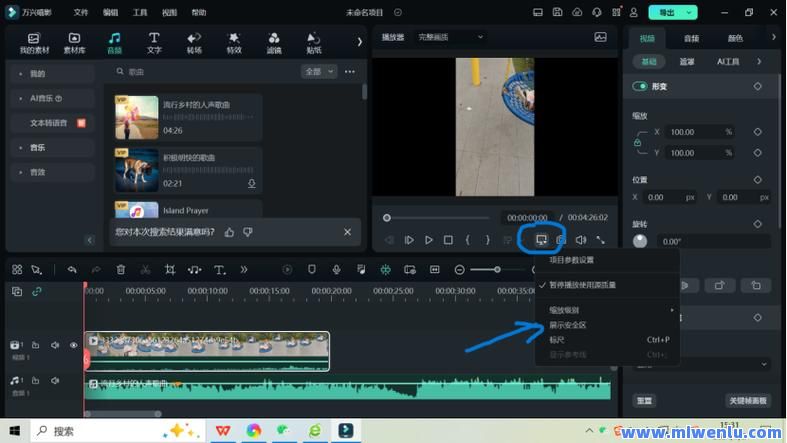This screenshot has height=443, width=787.
Task: Click the timeline zoom slider
Action: pos(497,270)
